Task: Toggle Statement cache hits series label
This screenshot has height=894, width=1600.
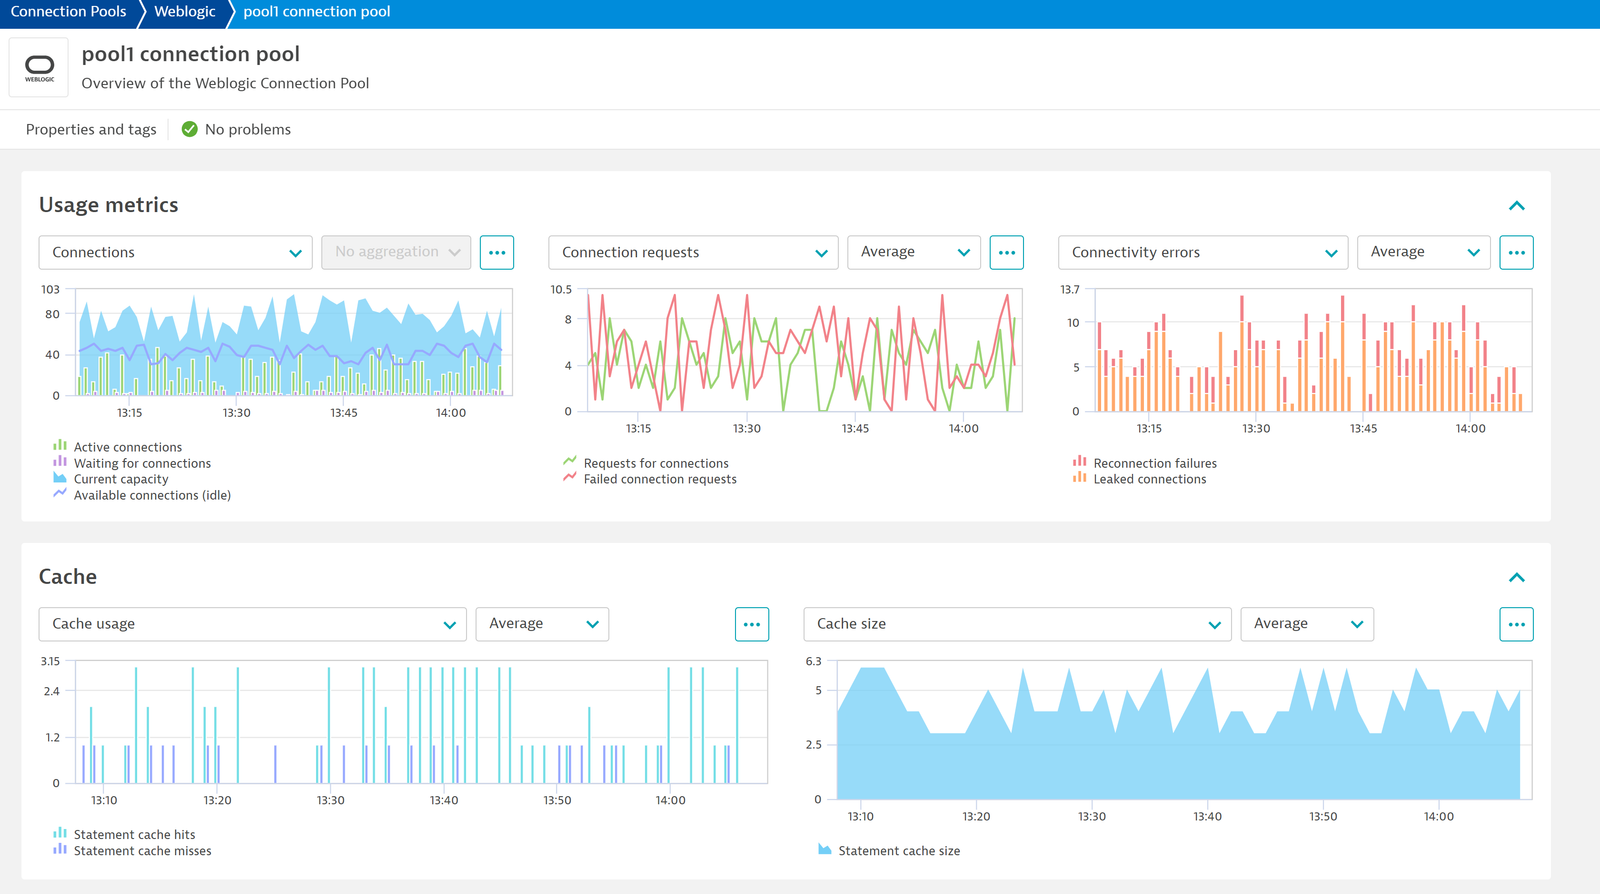Action: pyautogui.click(x=134, y=834)
